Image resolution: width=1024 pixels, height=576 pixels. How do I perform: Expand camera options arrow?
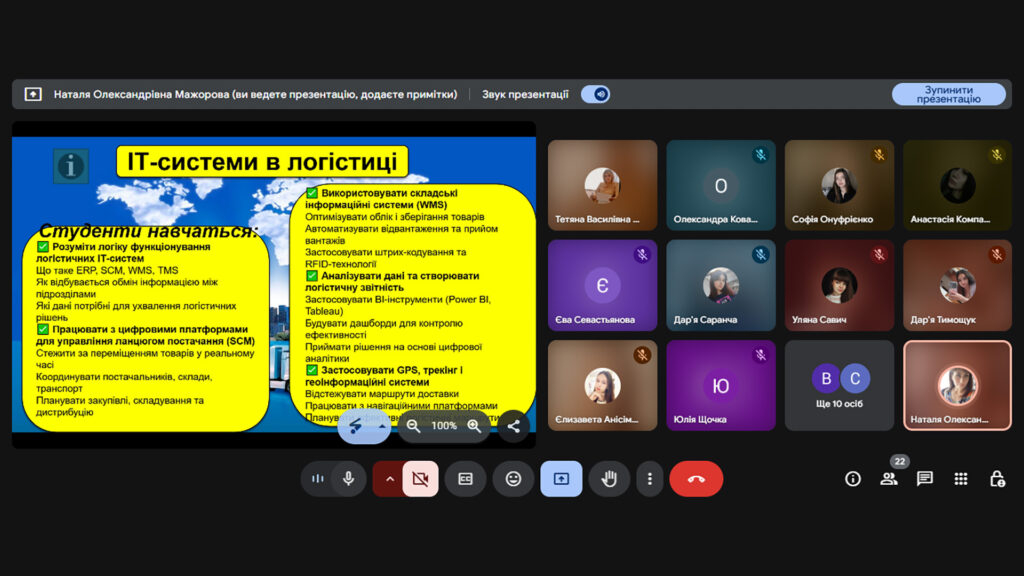coord(389,479)
